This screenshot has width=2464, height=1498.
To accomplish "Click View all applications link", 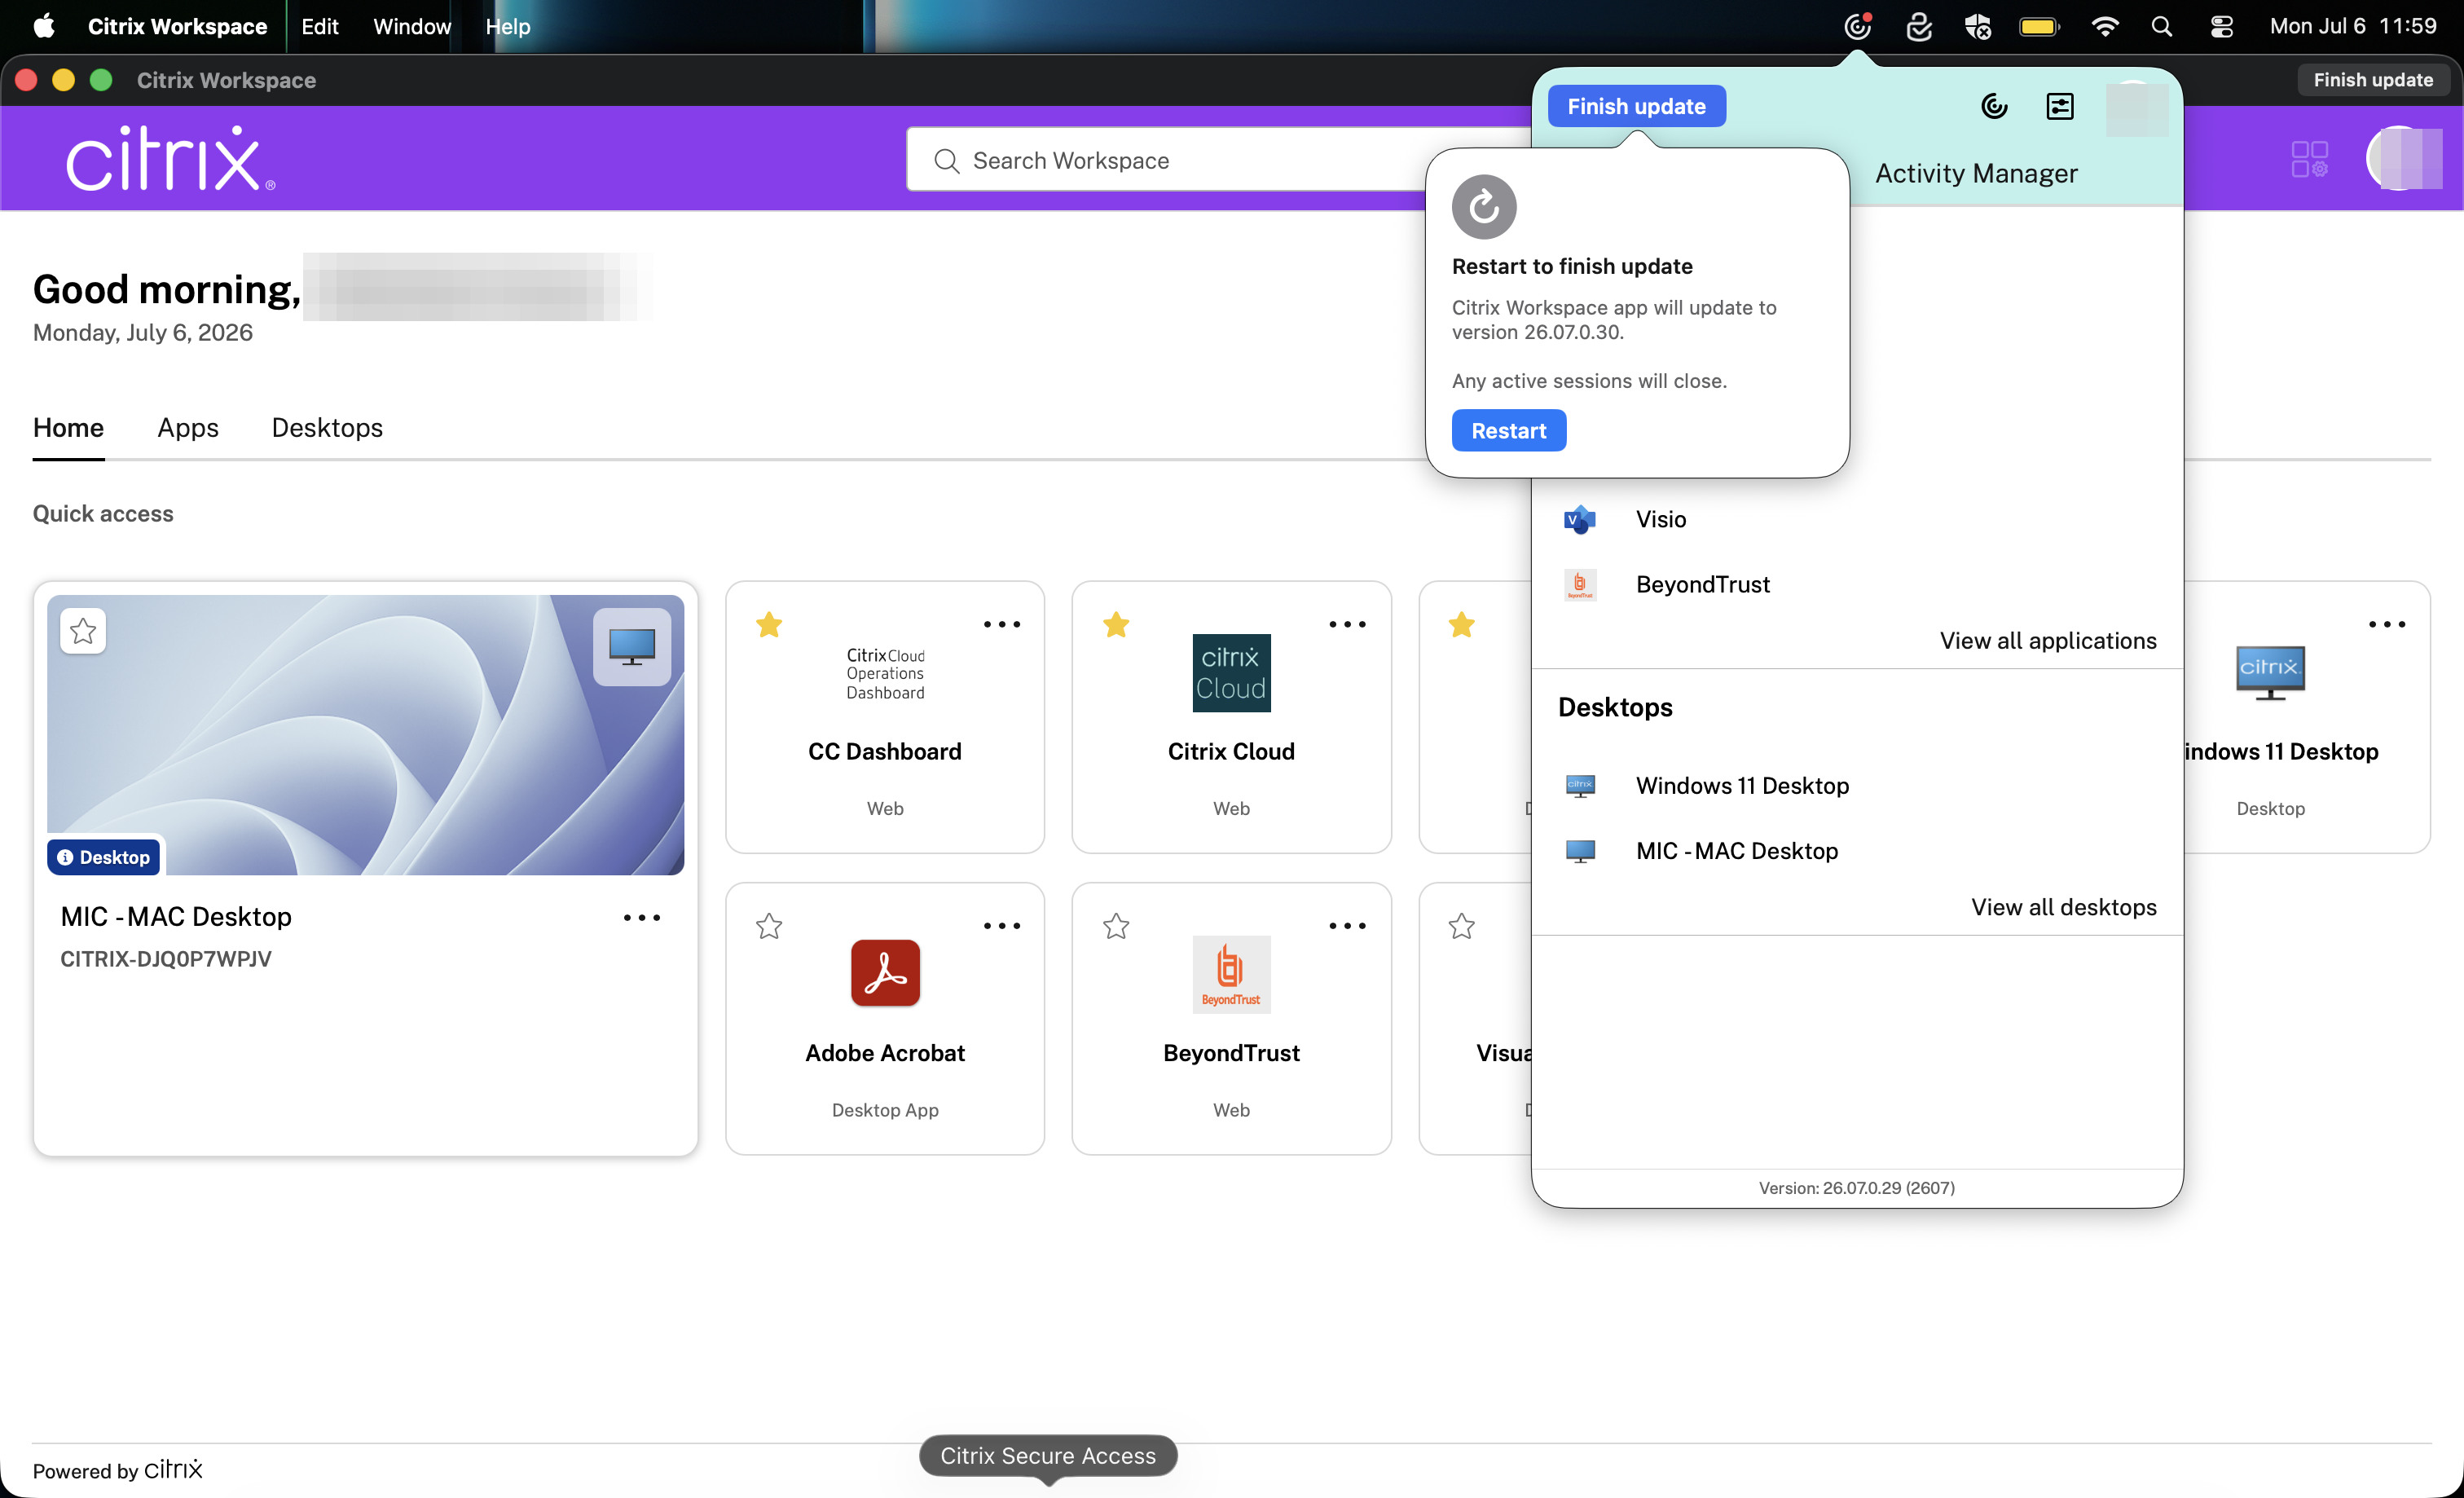I will point(2048,640).
